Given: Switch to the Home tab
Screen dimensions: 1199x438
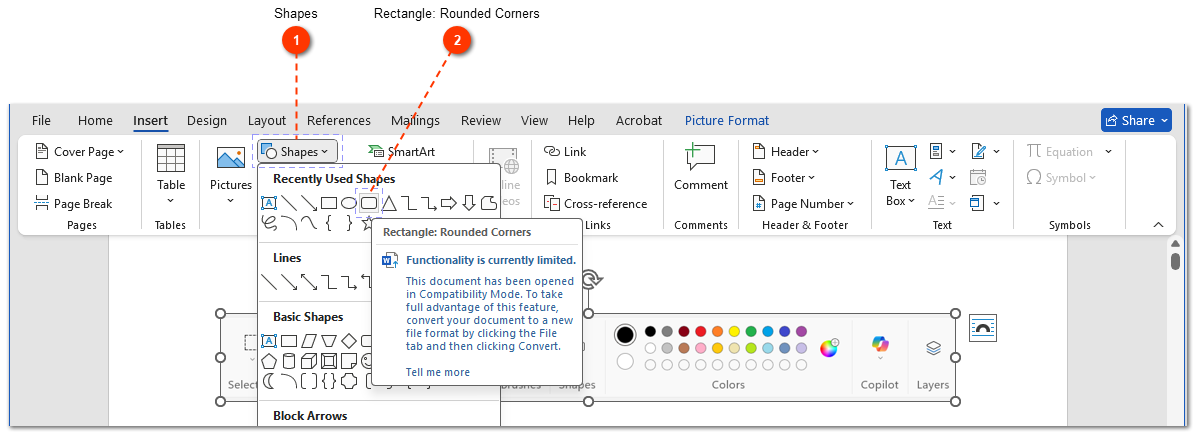Looking at the screenshot, I should [95, 120].
